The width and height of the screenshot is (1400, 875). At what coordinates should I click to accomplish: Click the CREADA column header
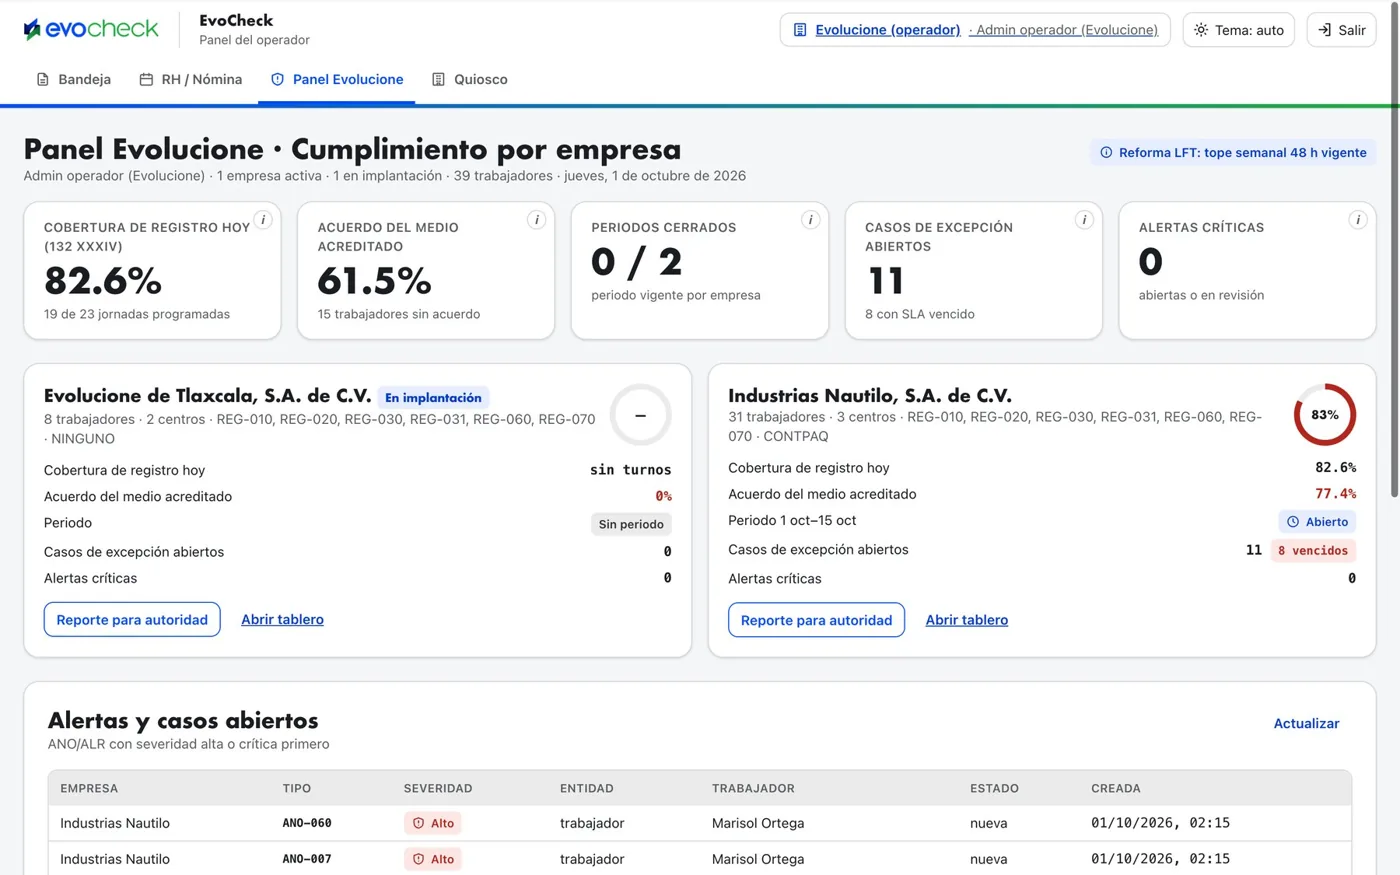[x=1116, y=788]
